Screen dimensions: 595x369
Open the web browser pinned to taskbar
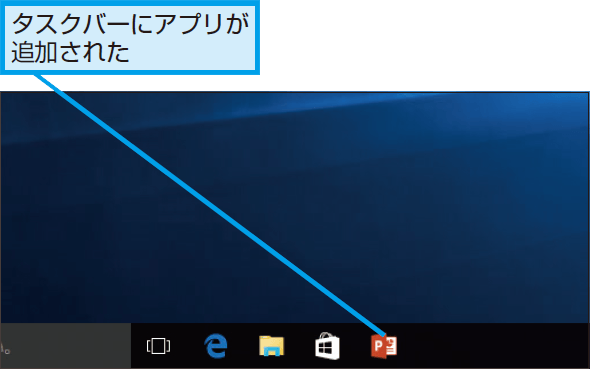(x=216, y=346)
